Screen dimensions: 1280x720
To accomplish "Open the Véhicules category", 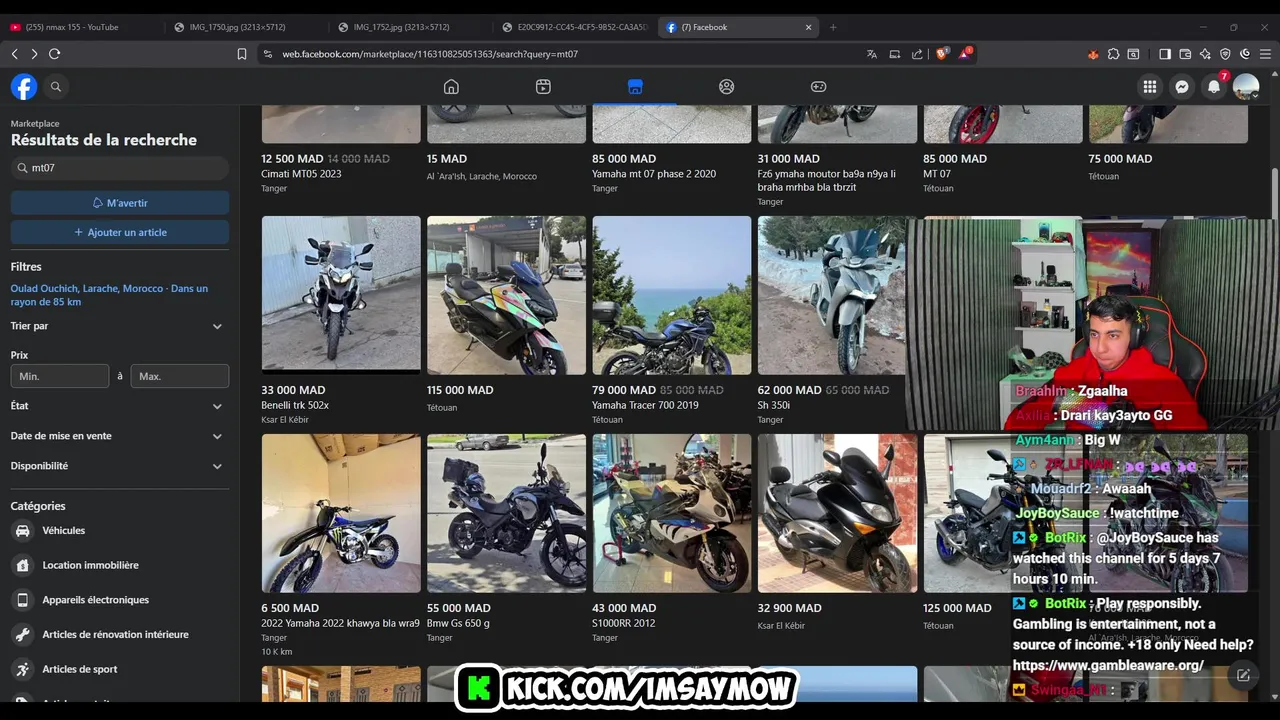I will tap(120, 531).
